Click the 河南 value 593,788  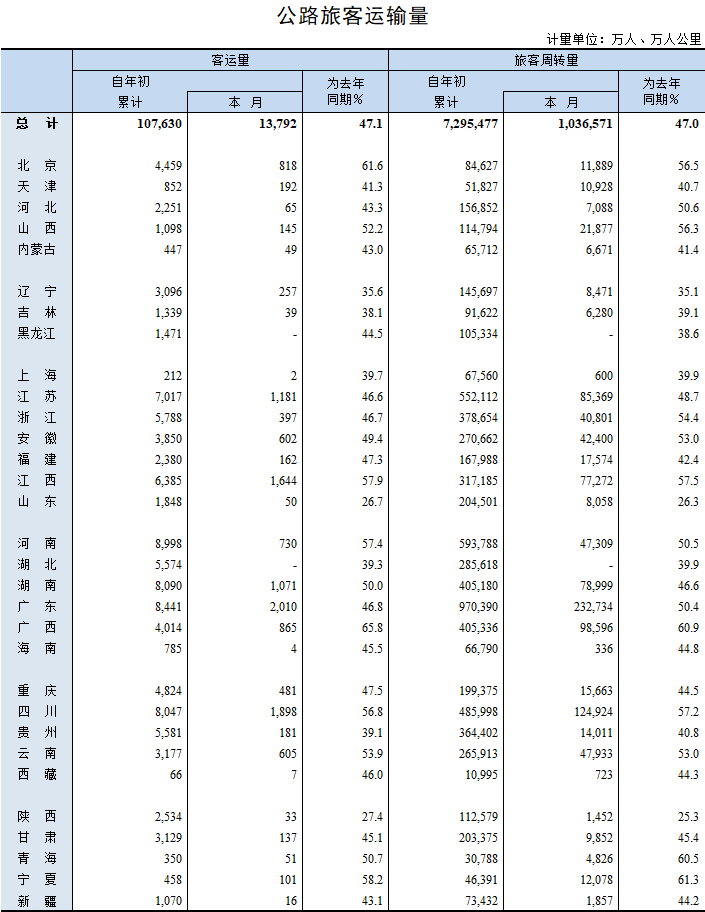point(478,543)
